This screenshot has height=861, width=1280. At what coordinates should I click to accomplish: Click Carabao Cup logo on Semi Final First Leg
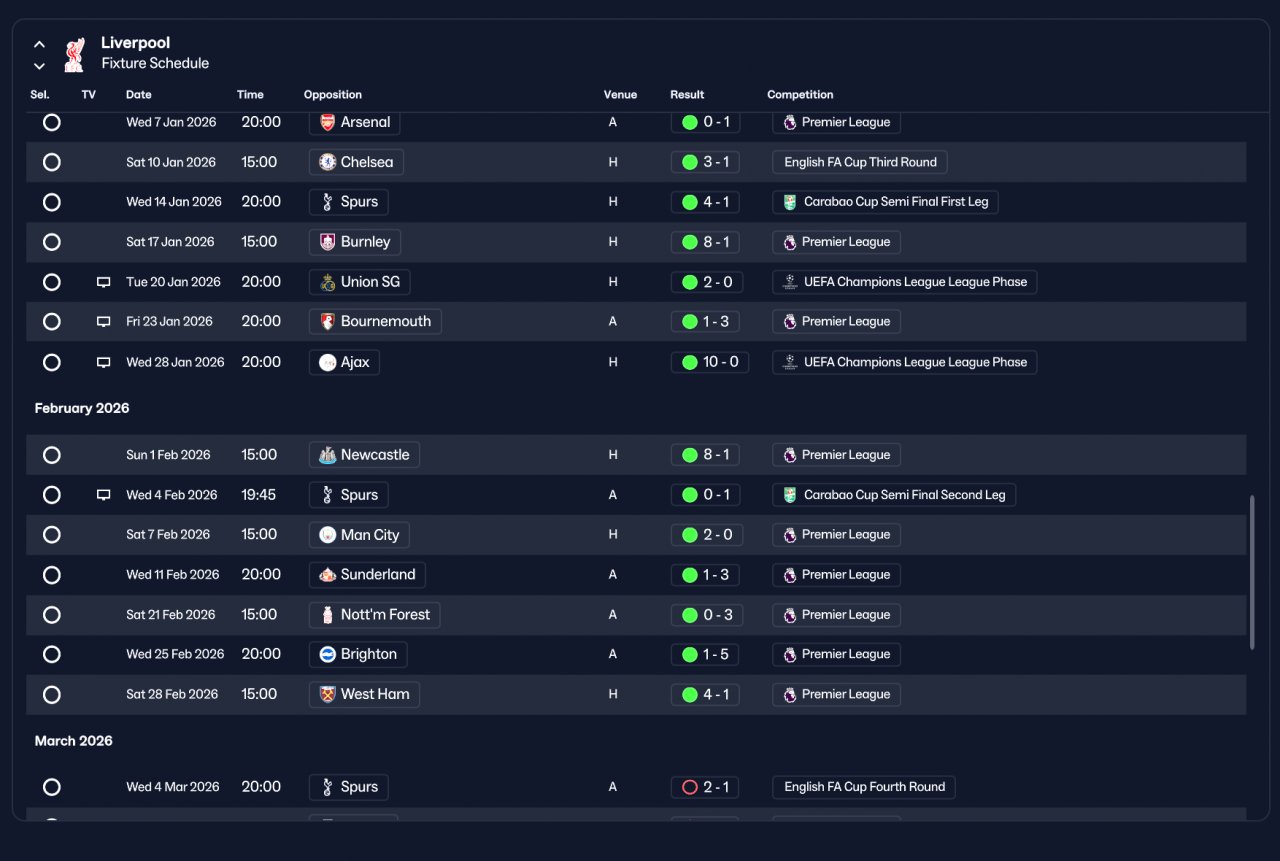click(x=790, y=202)
